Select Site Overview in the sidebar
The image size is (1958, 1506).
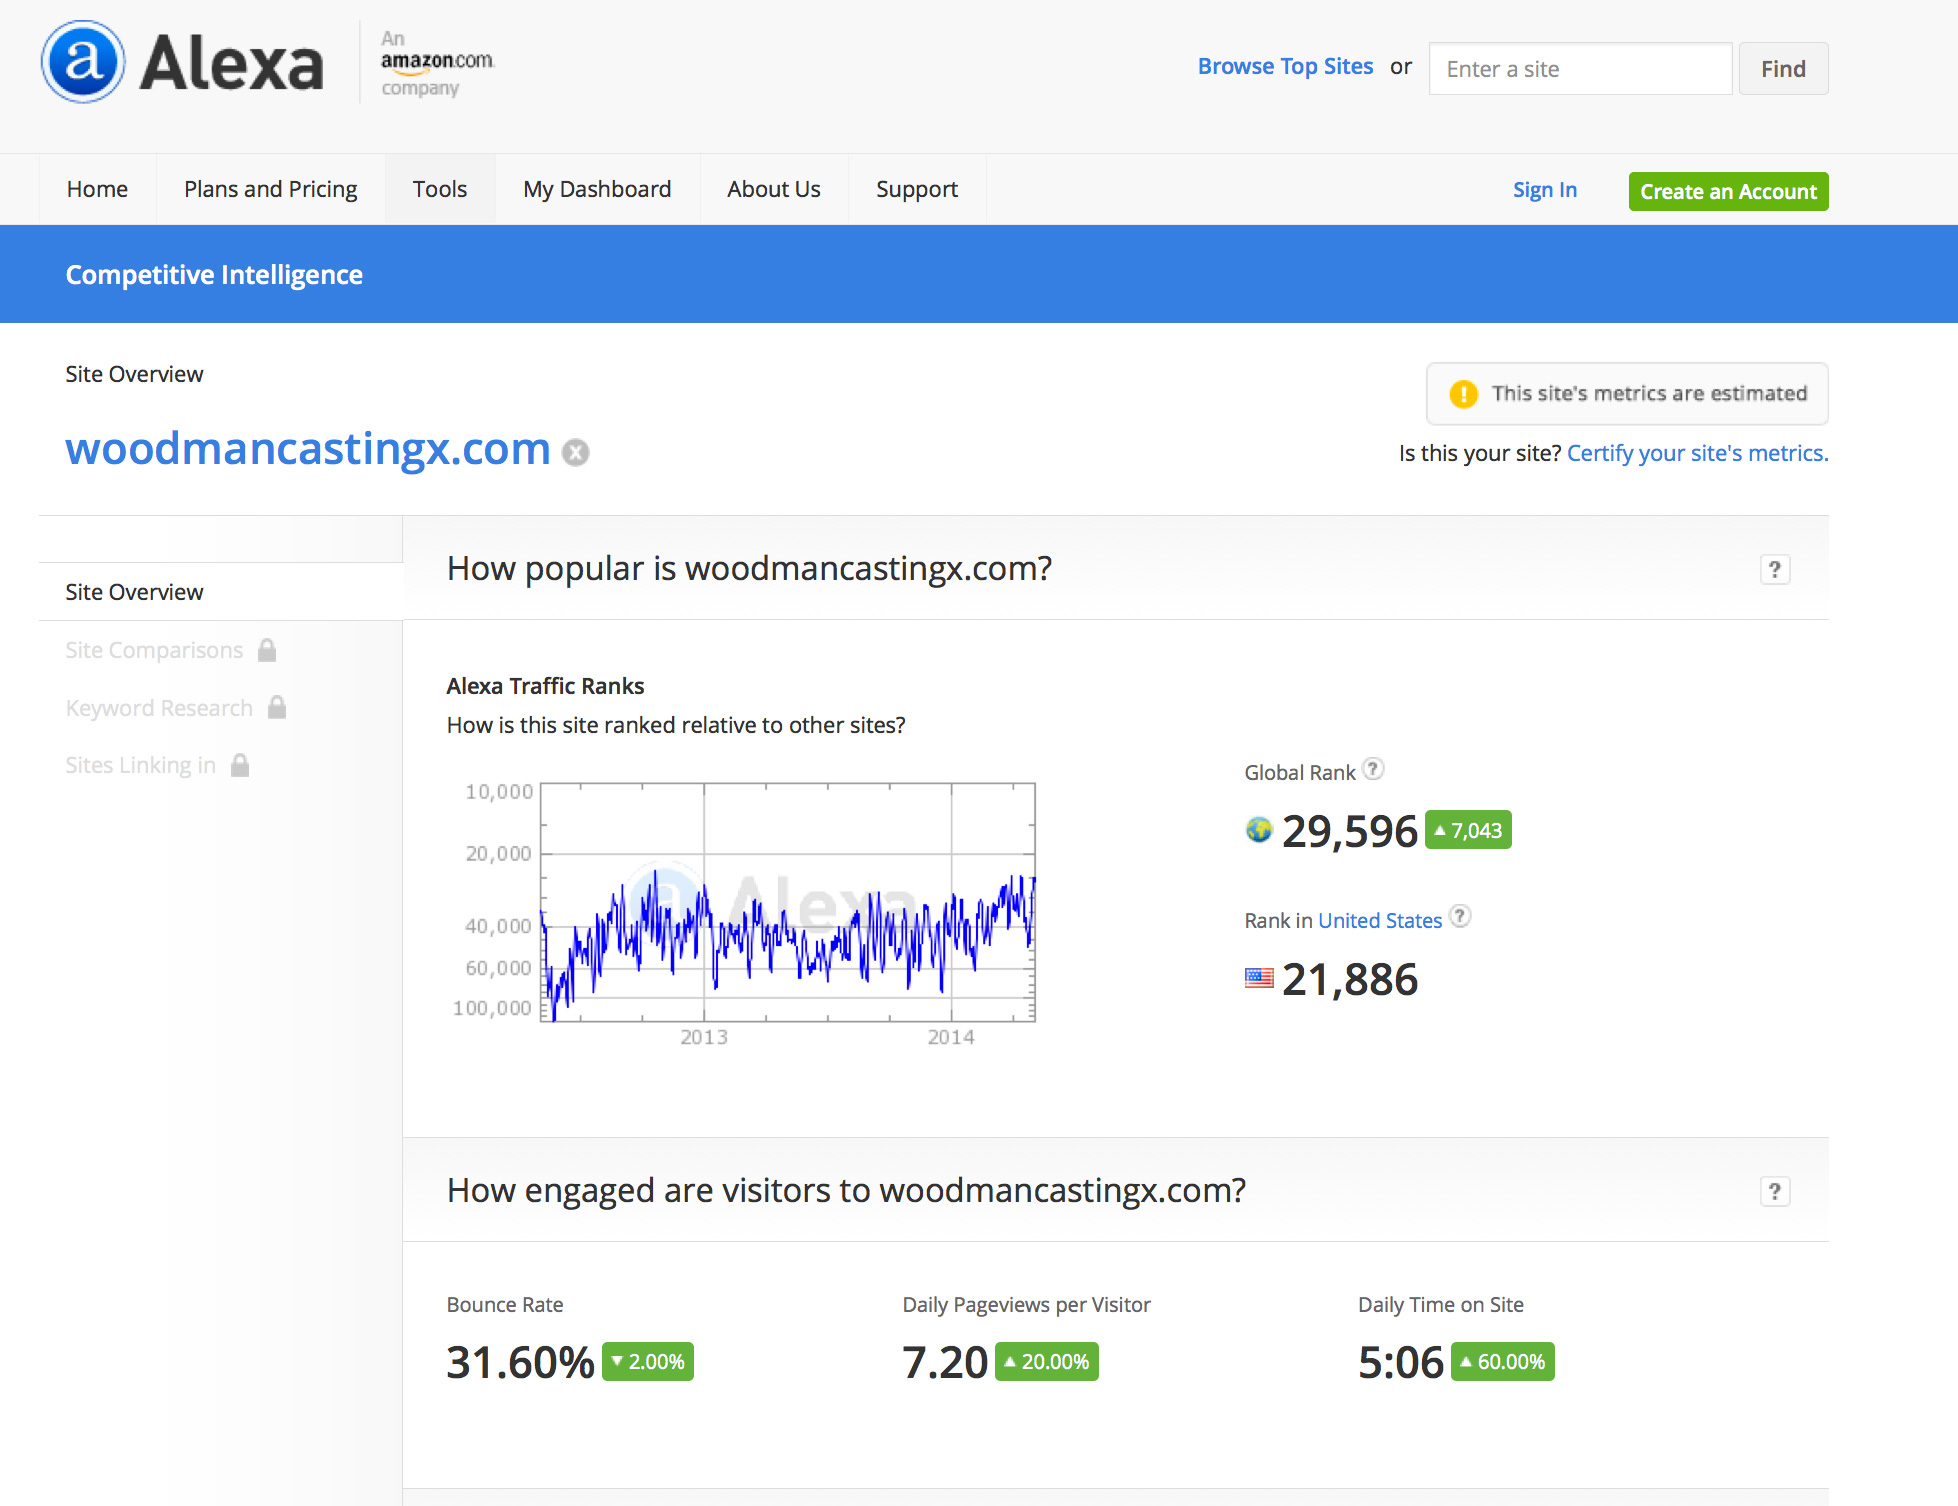point(134,592)
